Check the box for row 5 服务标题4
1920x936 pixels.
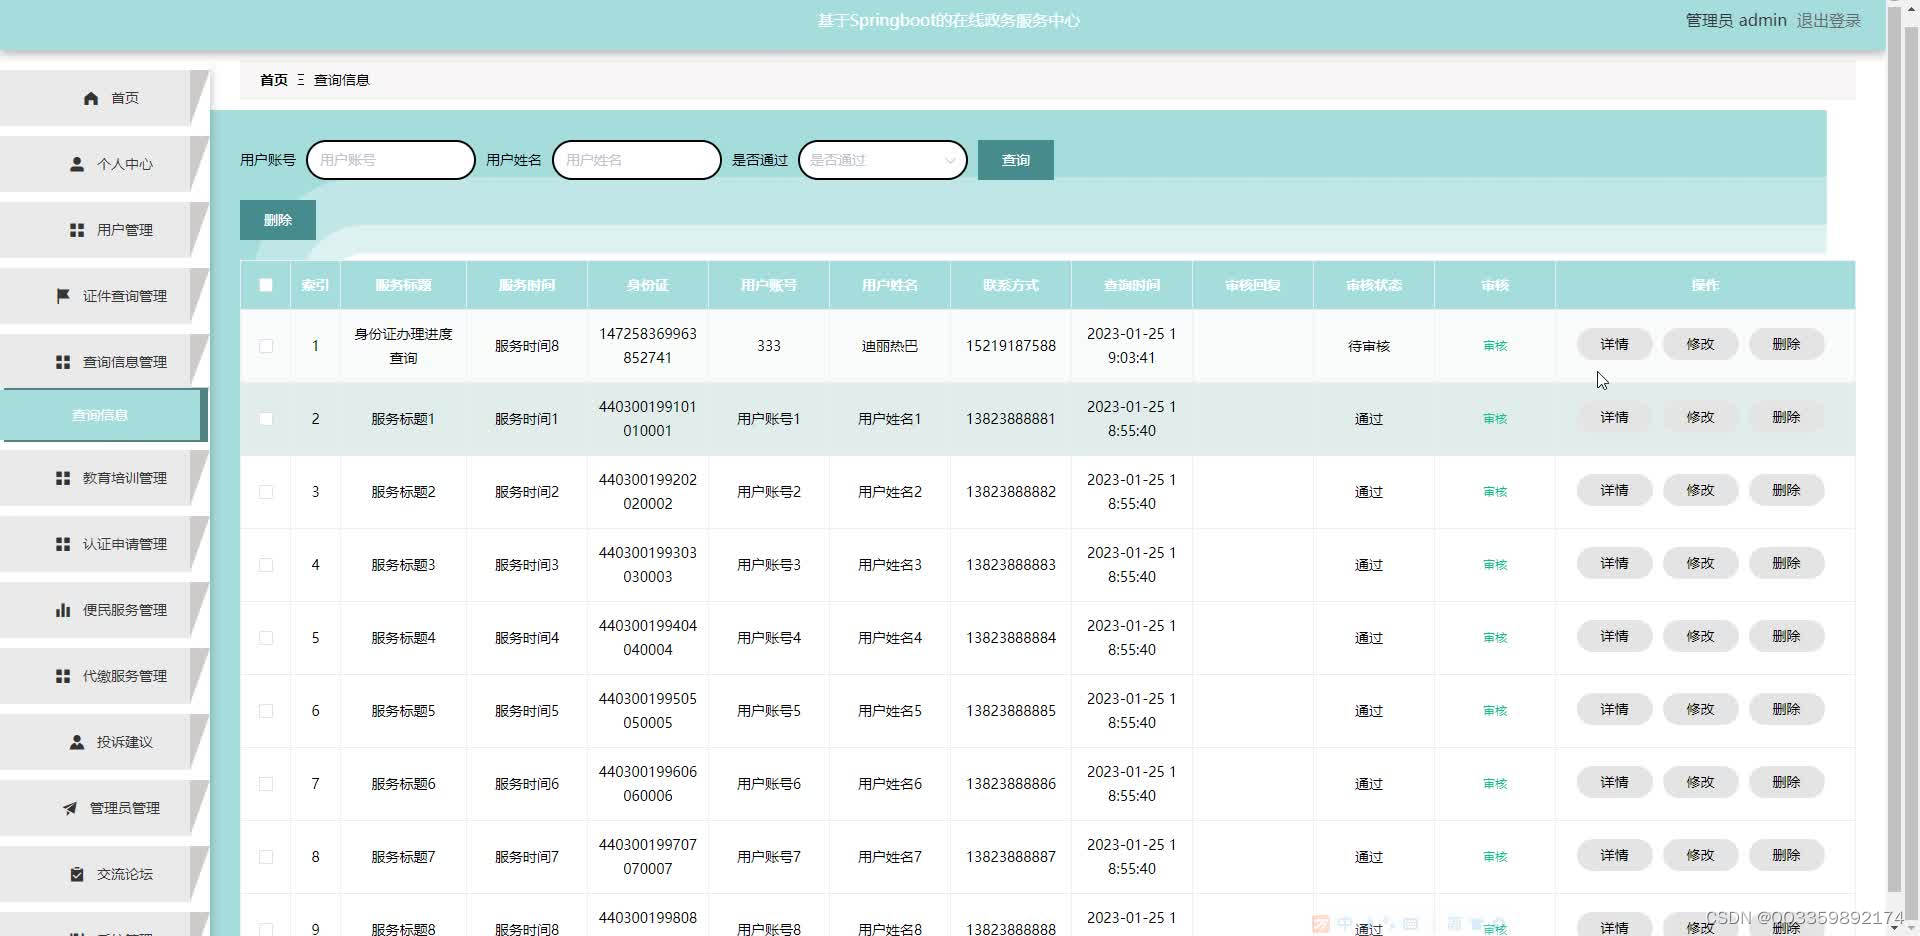tap(266, 638)
